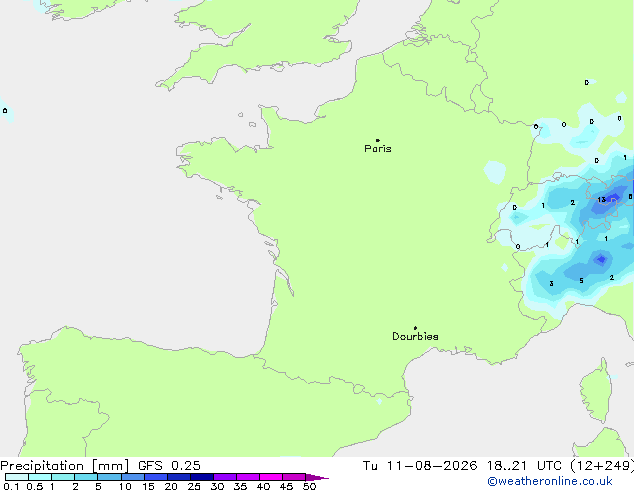The width and height of the screenshot is (634, 490).
Task: Click the 0.5–1 mm legend color box
Action: [40, 477]
